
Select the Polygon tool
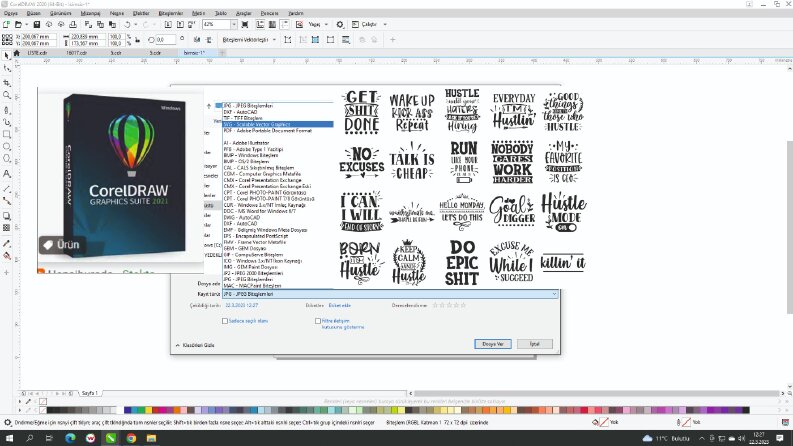(x=7, y=159)
